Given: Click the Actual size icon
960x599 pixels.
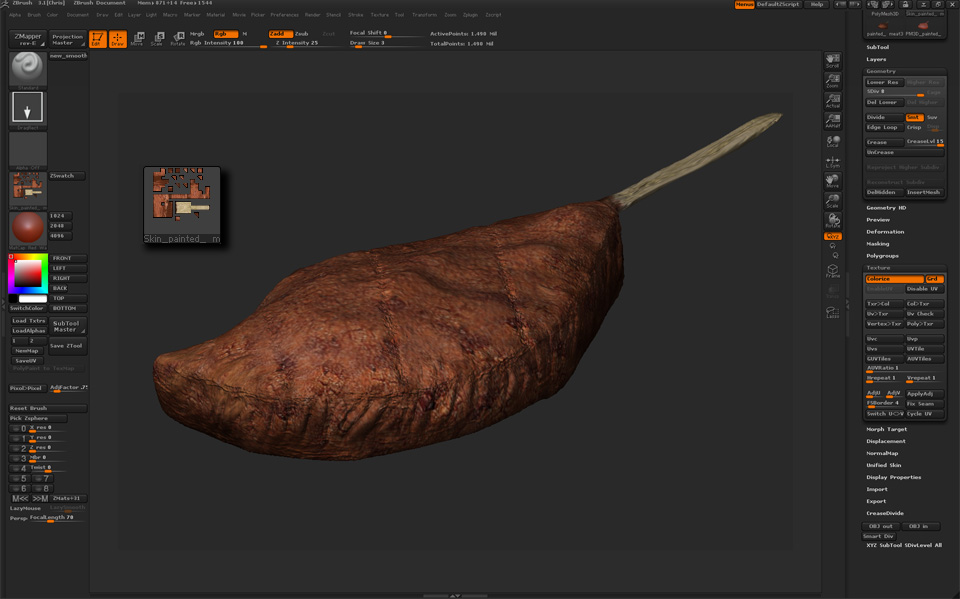Looking at the screenshot, I should click(x=832, y=100).
